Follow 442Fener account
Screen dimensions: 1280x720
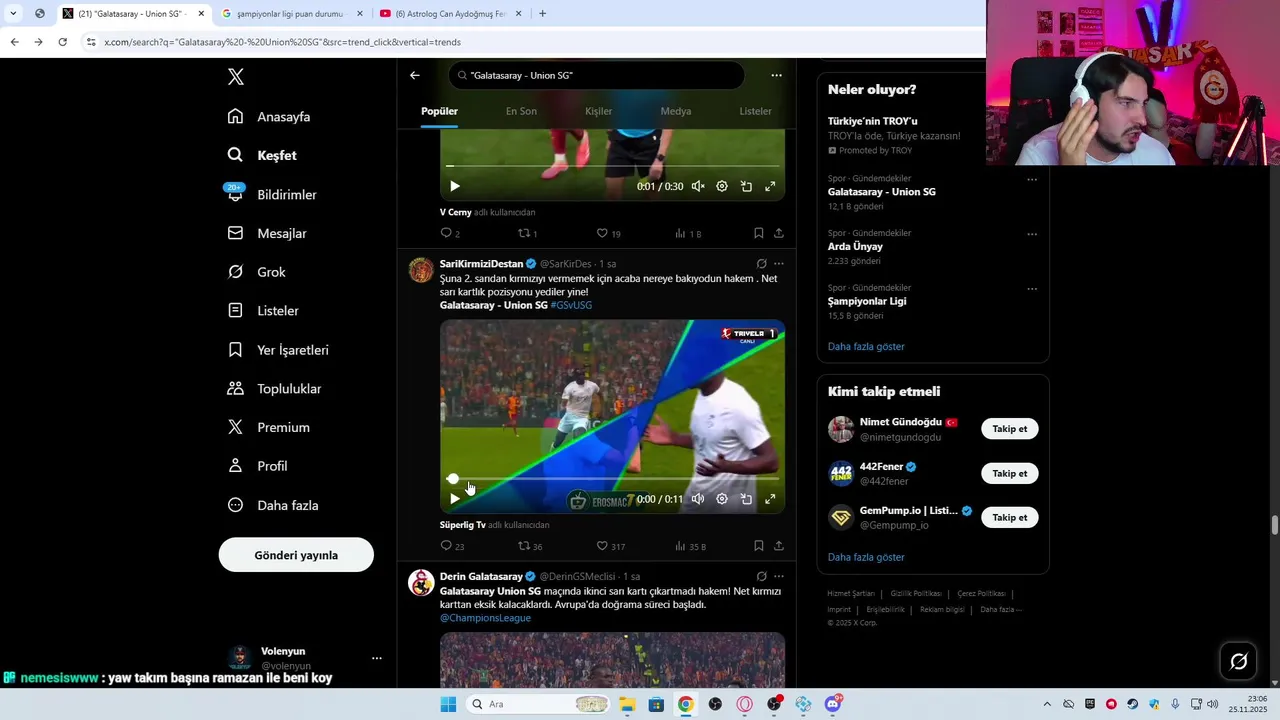1010,473
